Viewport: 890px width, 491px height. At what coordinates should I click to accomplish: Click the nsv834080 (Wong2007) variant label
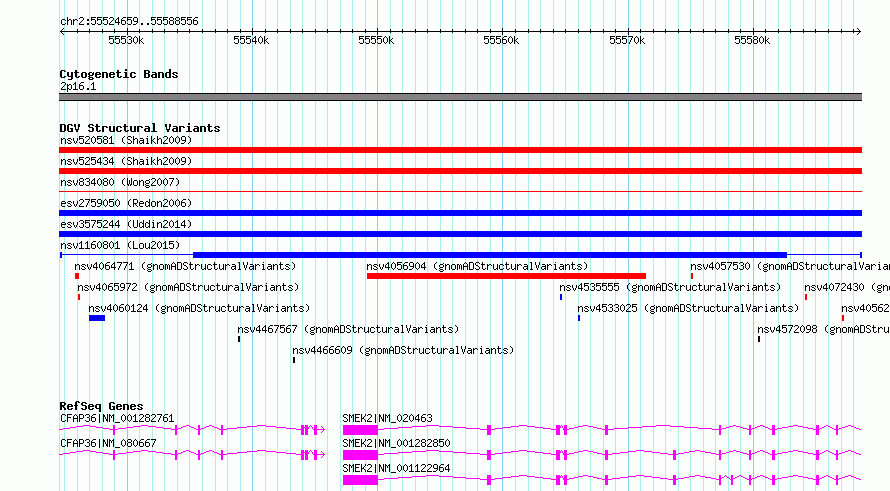click(x=120, y=182)
